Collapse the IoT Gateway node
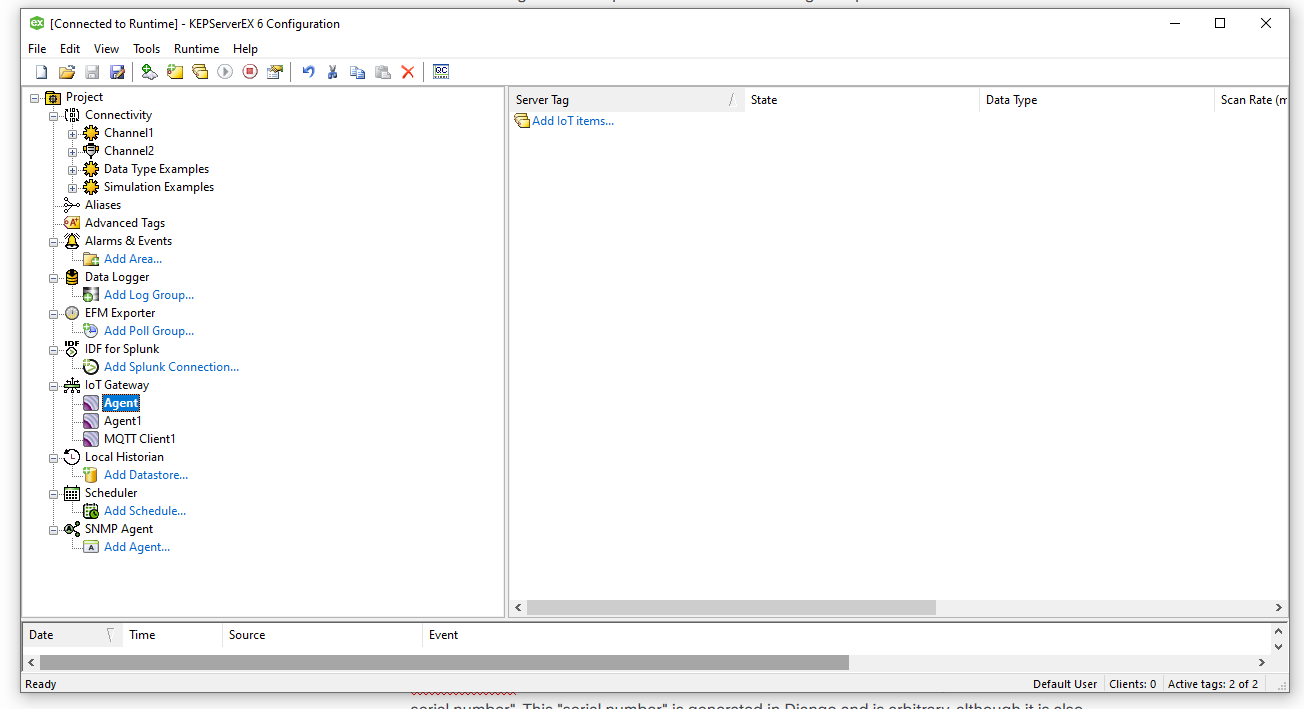 54,385
